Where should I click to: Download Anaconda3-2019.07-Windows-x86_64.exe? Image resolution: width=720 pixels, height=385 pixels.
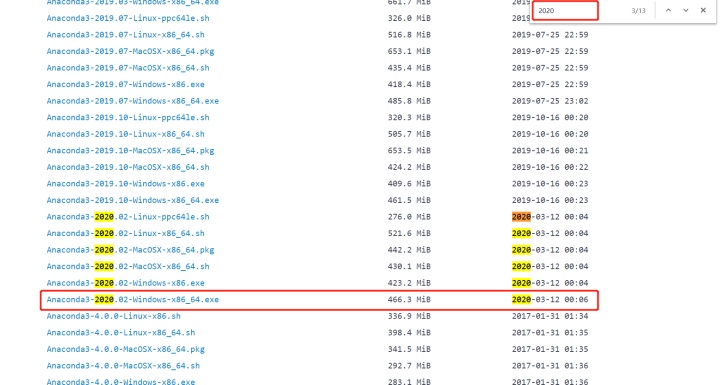click(x=133, y=101)
